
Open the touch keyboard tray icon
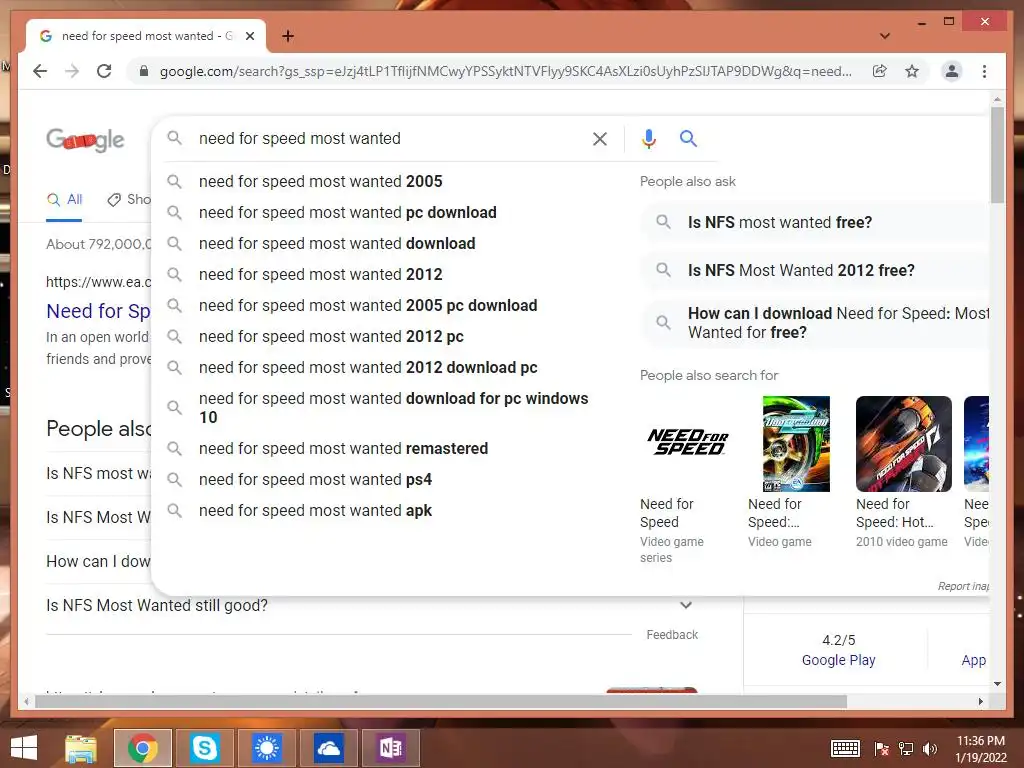[845, 748]
